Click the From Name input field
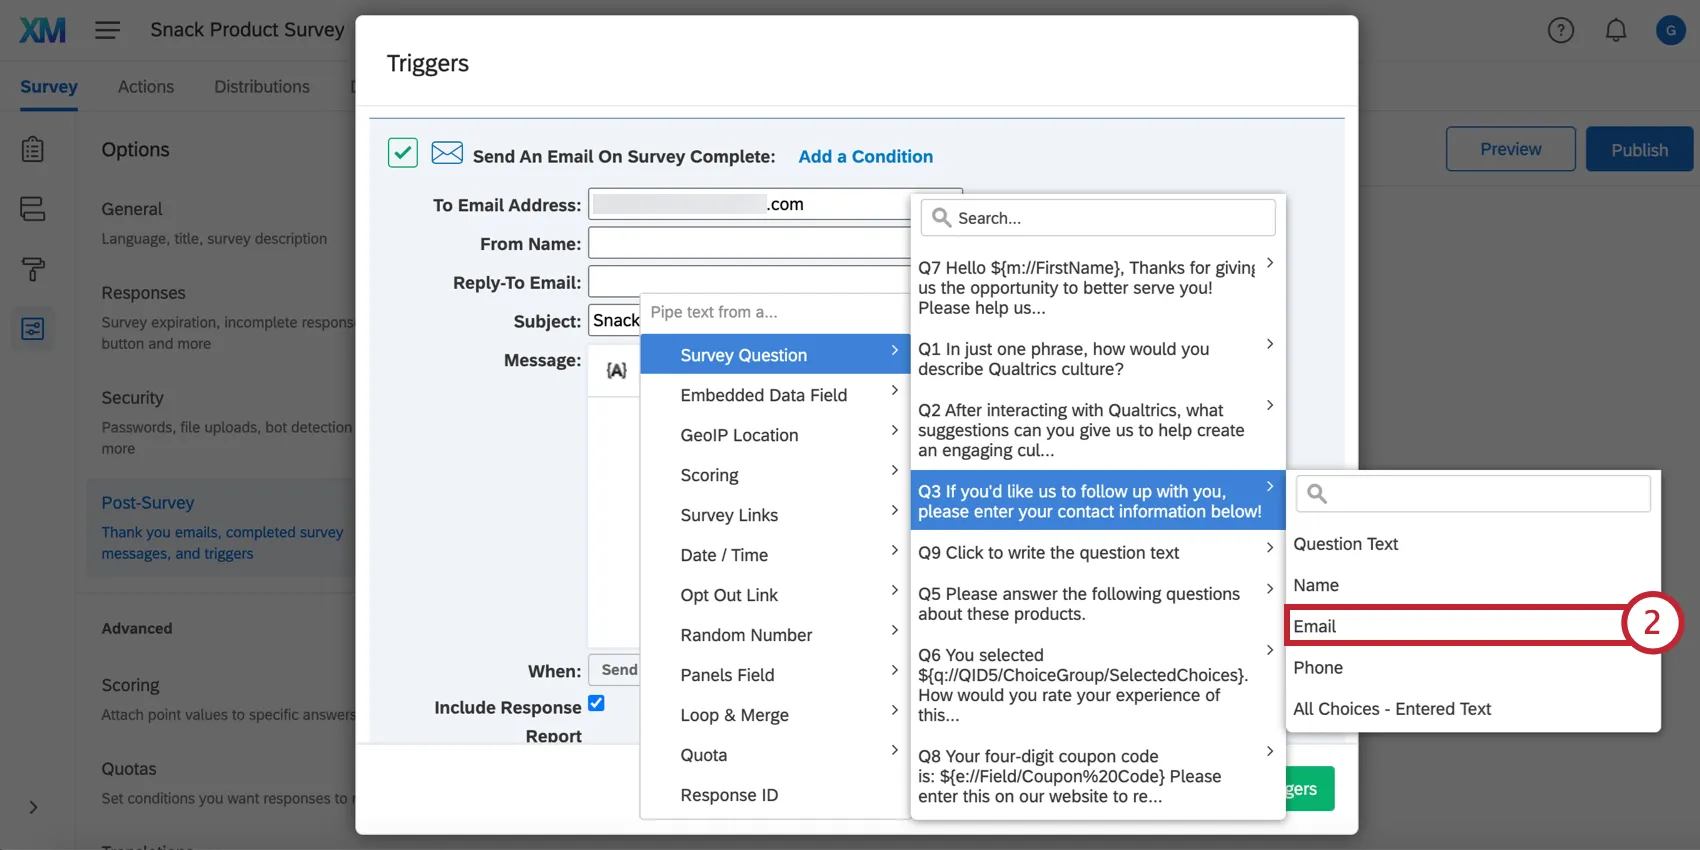Image resolution: width=1700 pixels, height=850 pixels. [x=750, y=243]
